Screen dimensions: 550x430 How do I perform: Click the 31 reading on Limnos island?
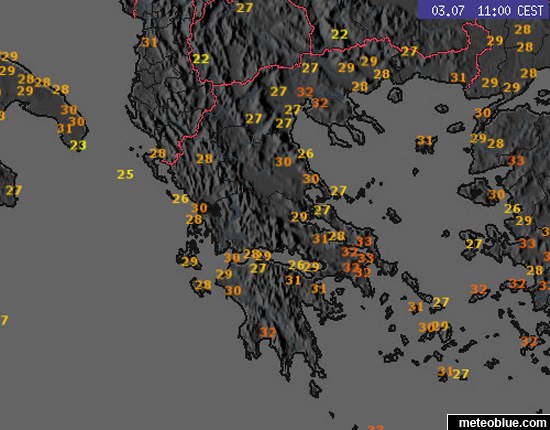[x=425, y=141]
